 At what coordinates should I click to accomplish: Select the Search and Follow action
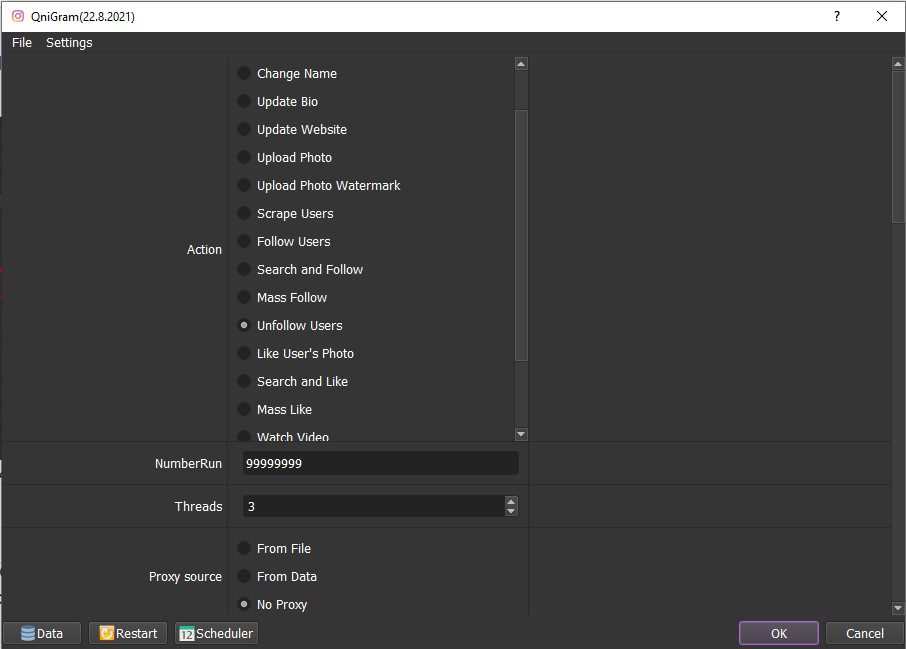(x=300, y=270)
